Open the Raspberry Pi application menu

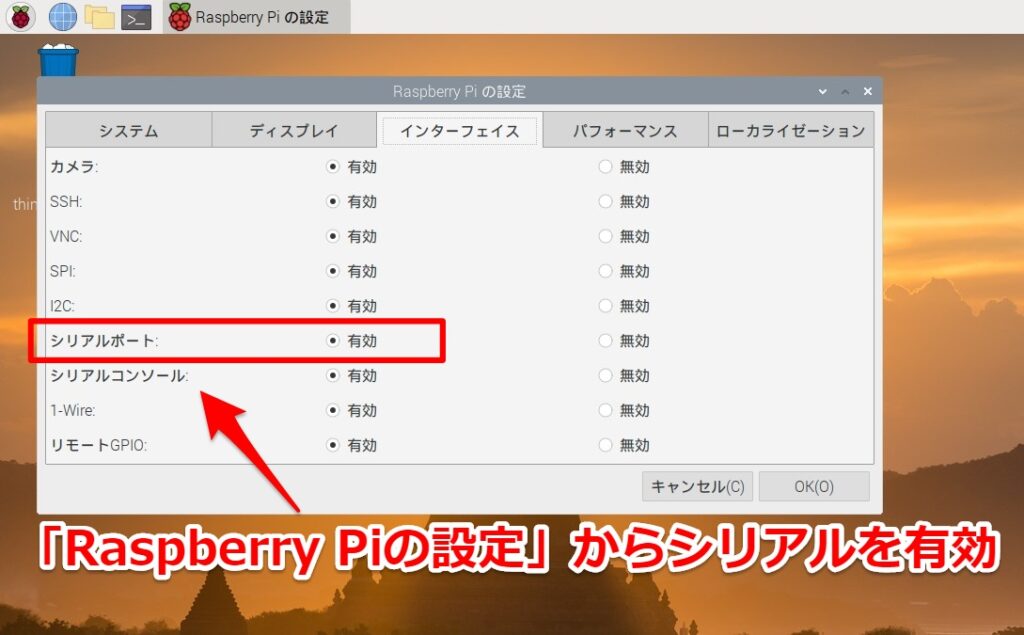[x=20, y=17]
